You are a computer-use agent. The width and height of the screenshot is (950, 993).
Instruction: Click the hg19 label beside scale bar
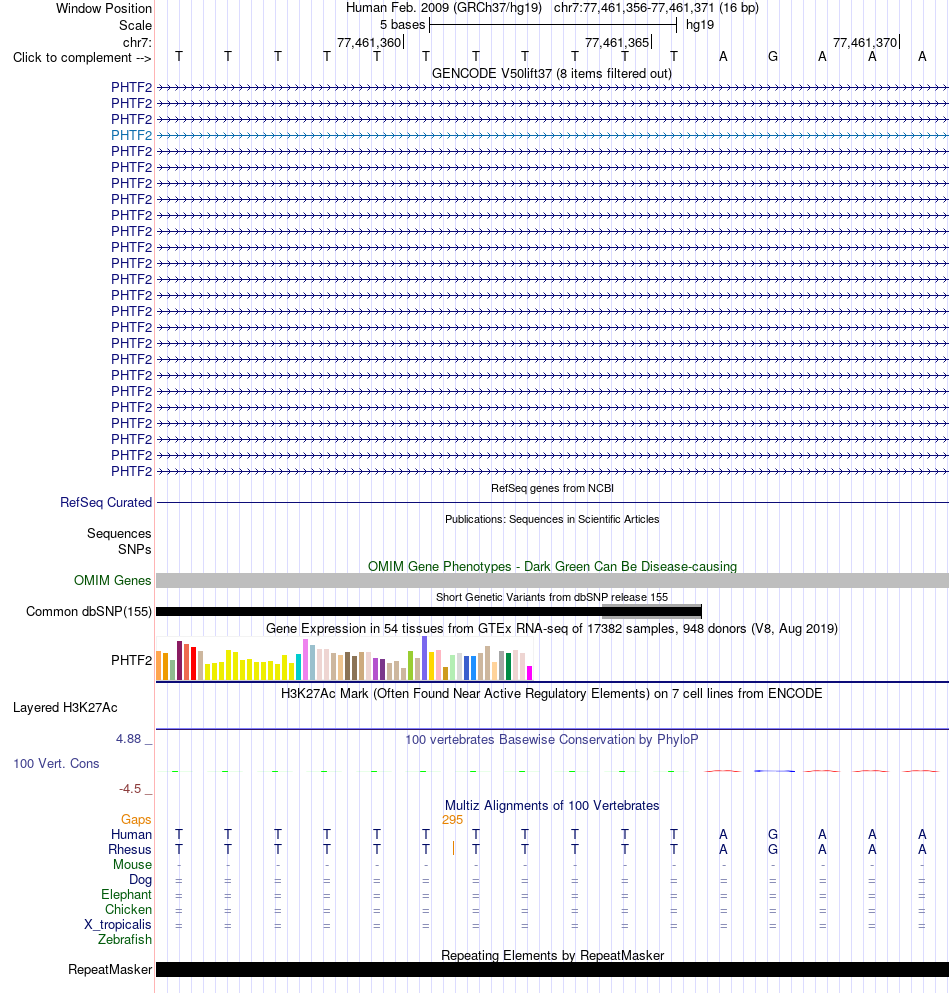coord(700,25)
